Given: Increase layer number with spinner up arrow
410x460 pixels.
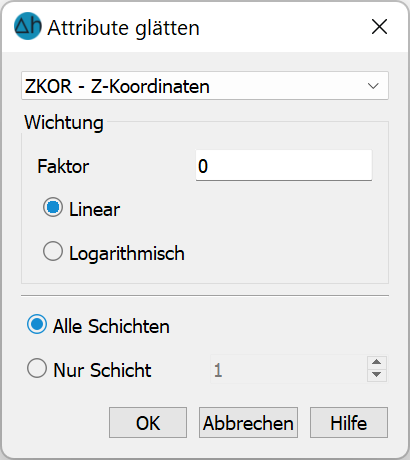Looking at the screenshot, I should (x=377, y=363).
